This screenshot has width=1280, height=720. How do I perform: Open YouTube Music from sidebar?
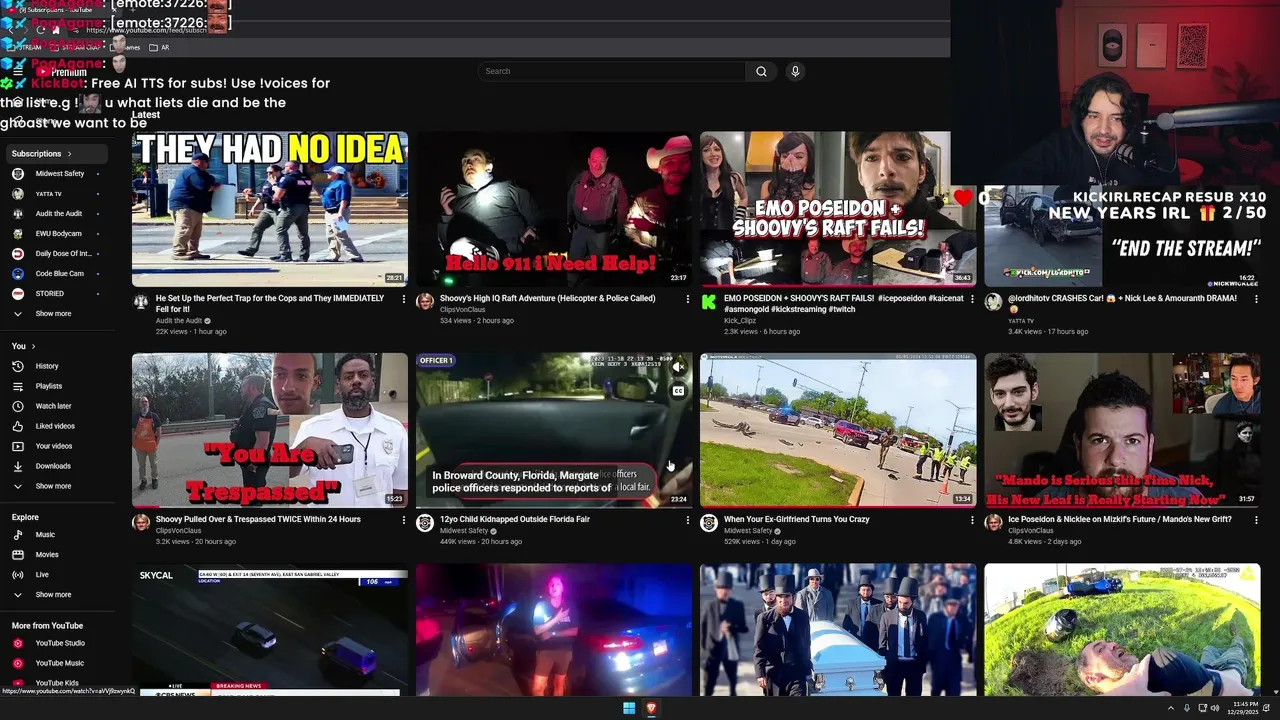click(59, 663)
